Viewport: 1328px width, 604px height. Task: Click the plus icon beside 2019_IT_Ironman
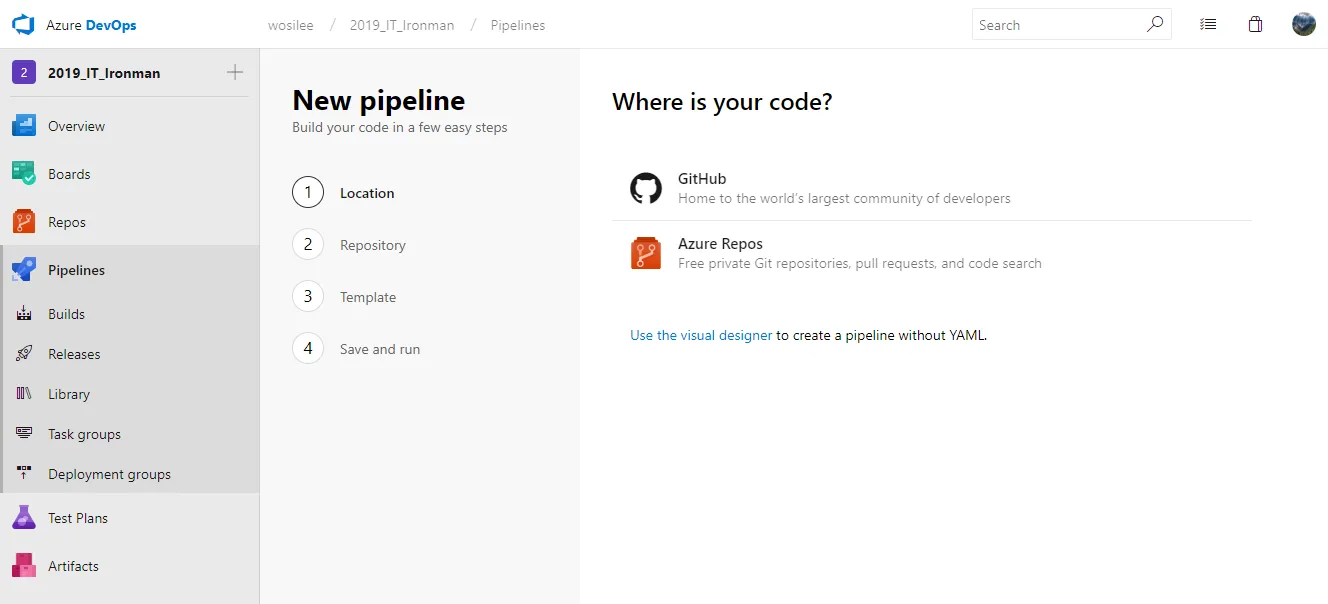pos(235,72)
